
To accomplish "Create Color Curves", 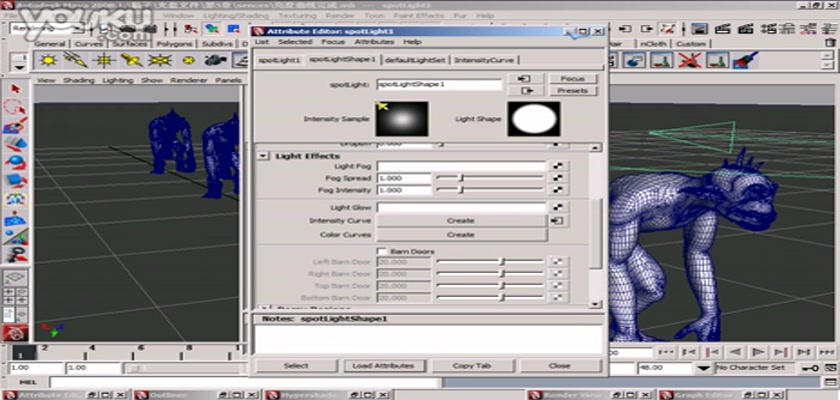I will tap(461, 235).
